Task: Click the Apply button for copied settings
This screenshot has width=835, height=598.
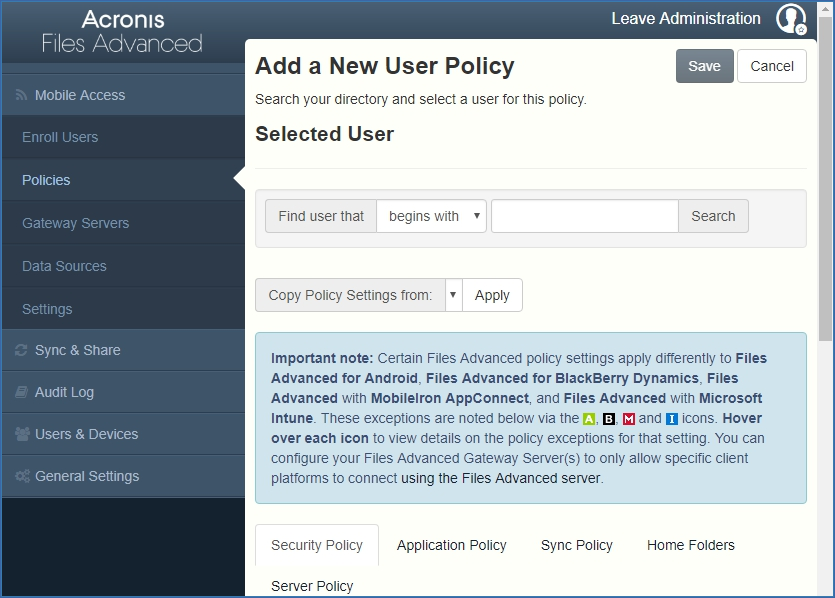Action: pyautogui.click(x=492, y=295)
